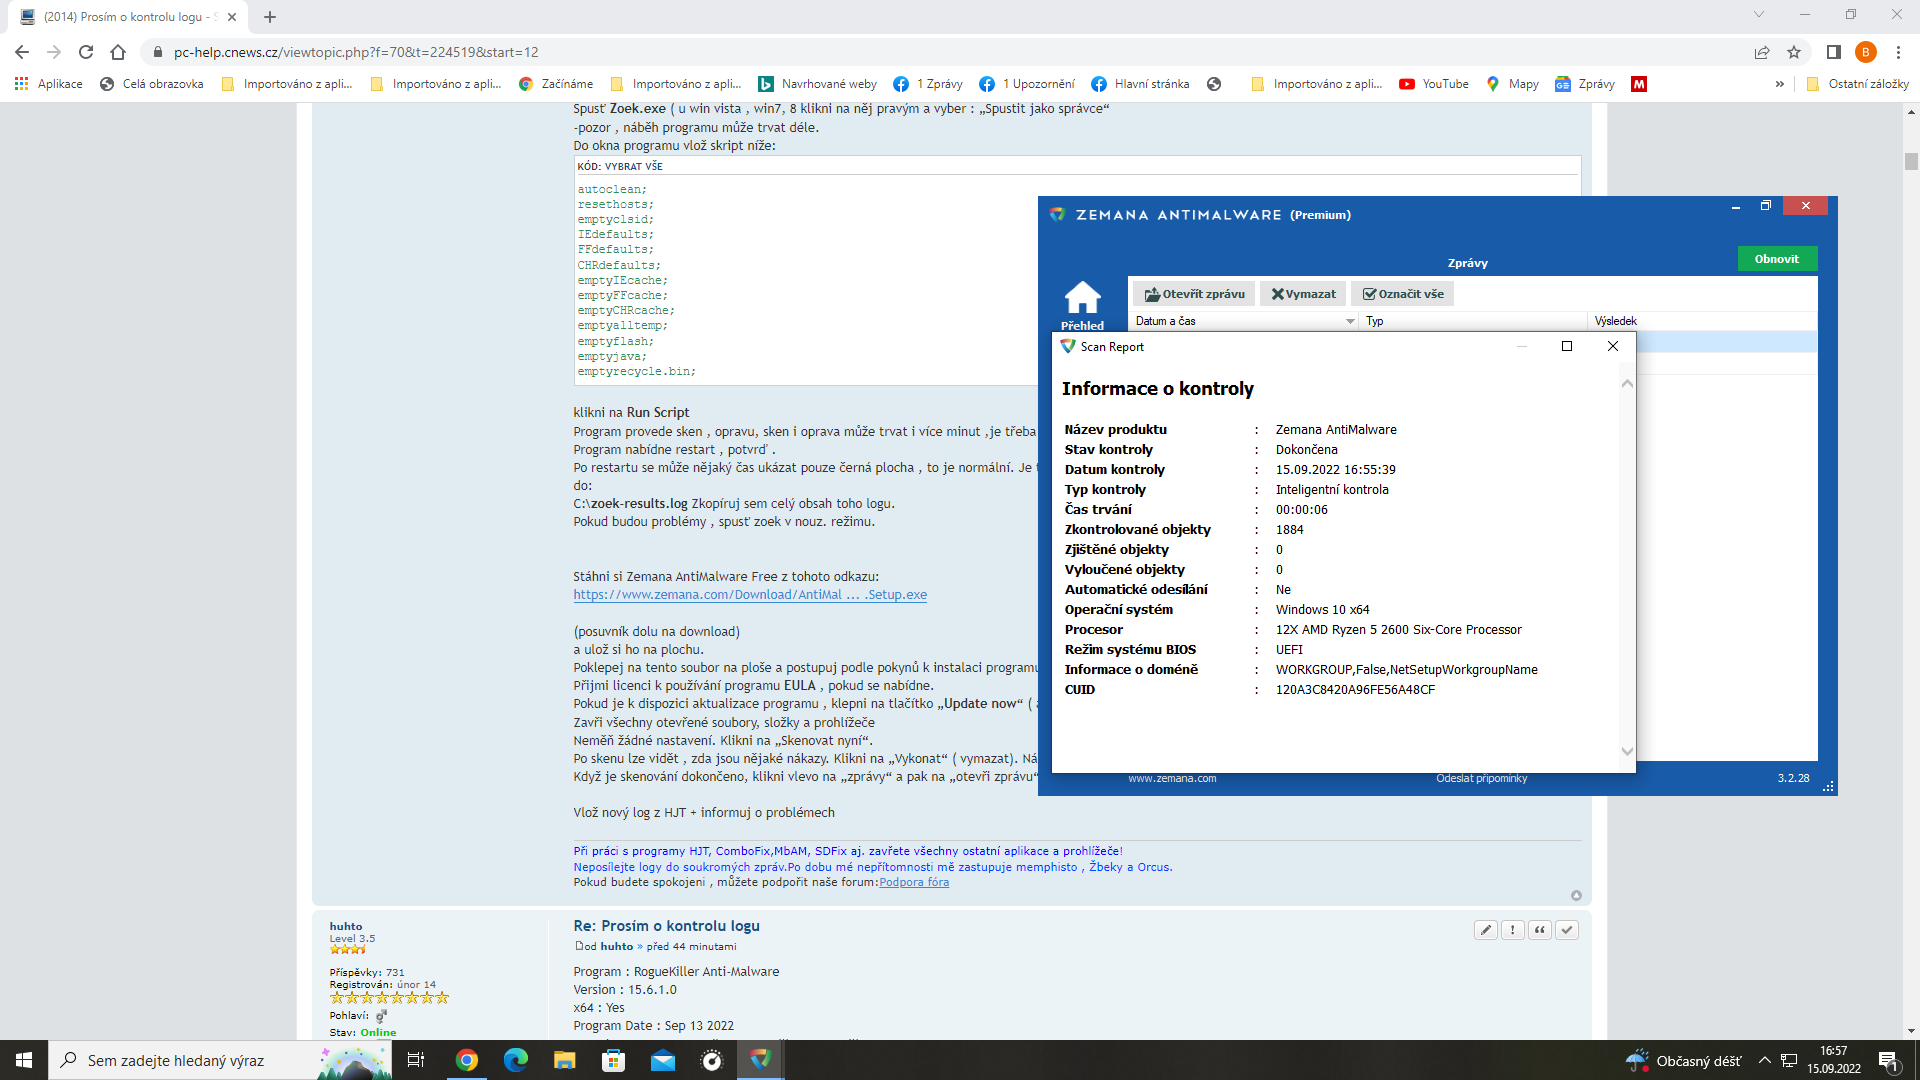Click the pencil edit post icon

1486,930
